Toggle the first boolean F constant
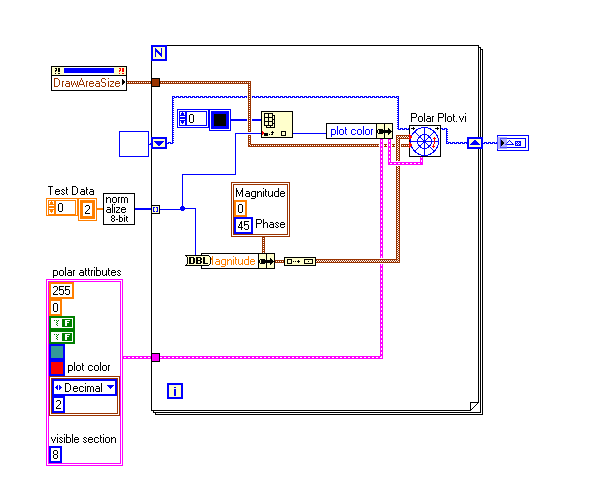This screenshot has height=490, width=611. pos(62,323)
